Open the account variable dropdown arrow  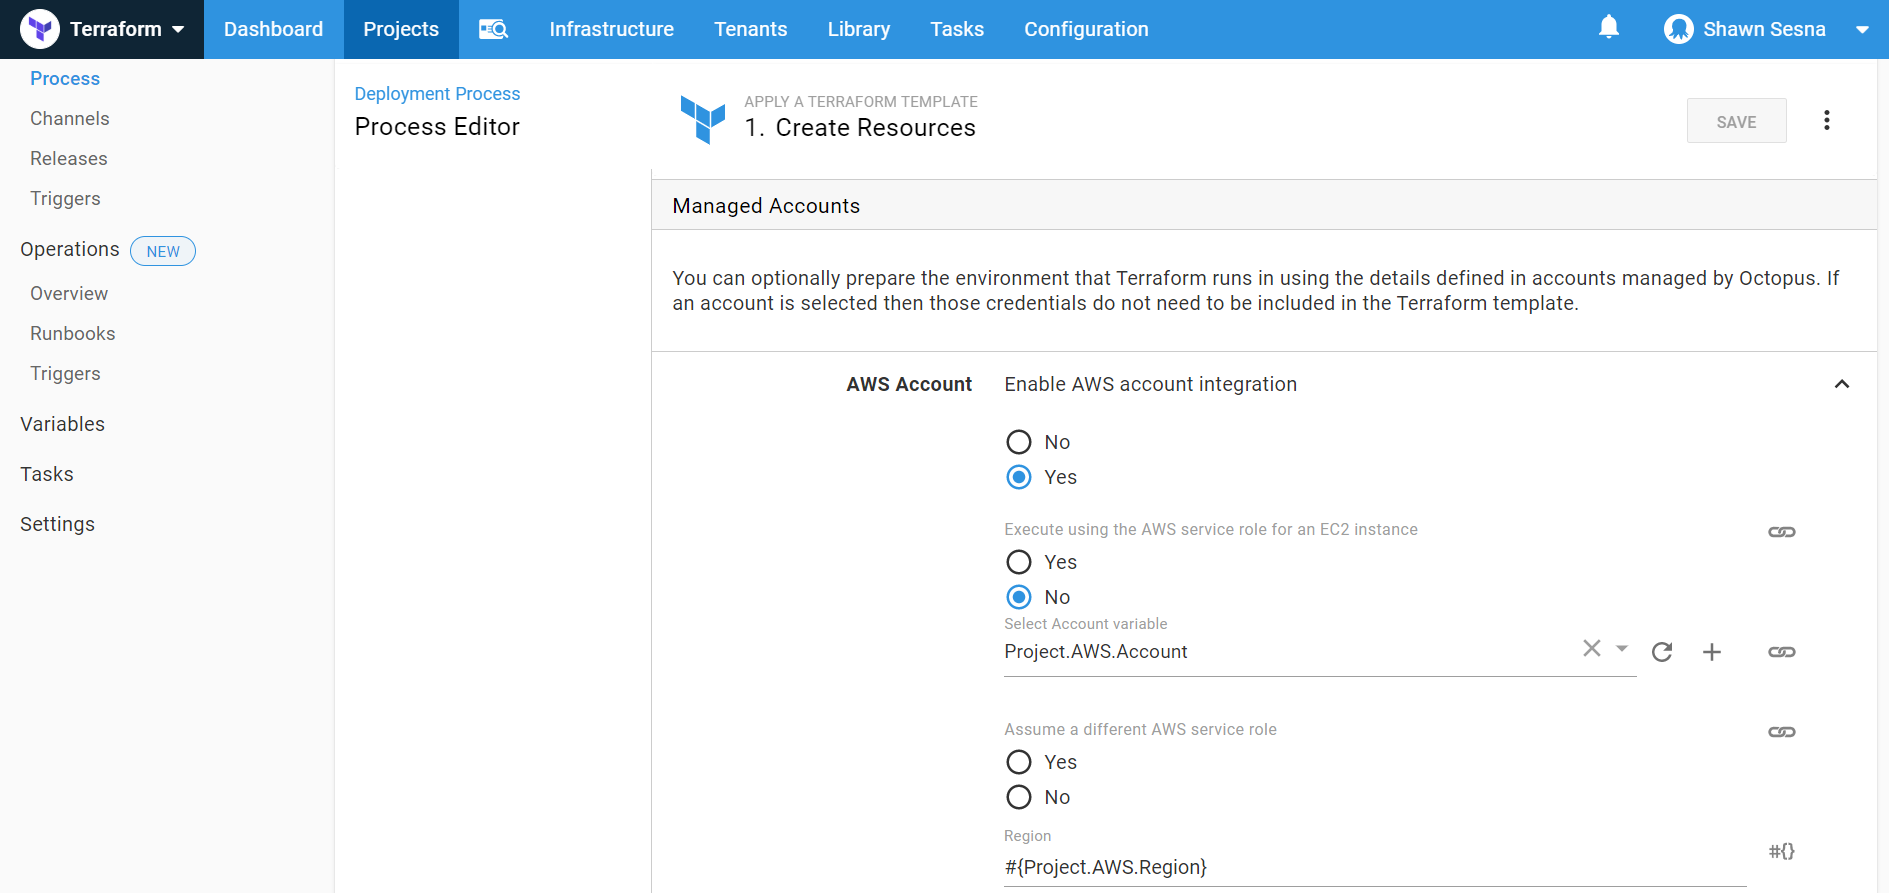1622,648
